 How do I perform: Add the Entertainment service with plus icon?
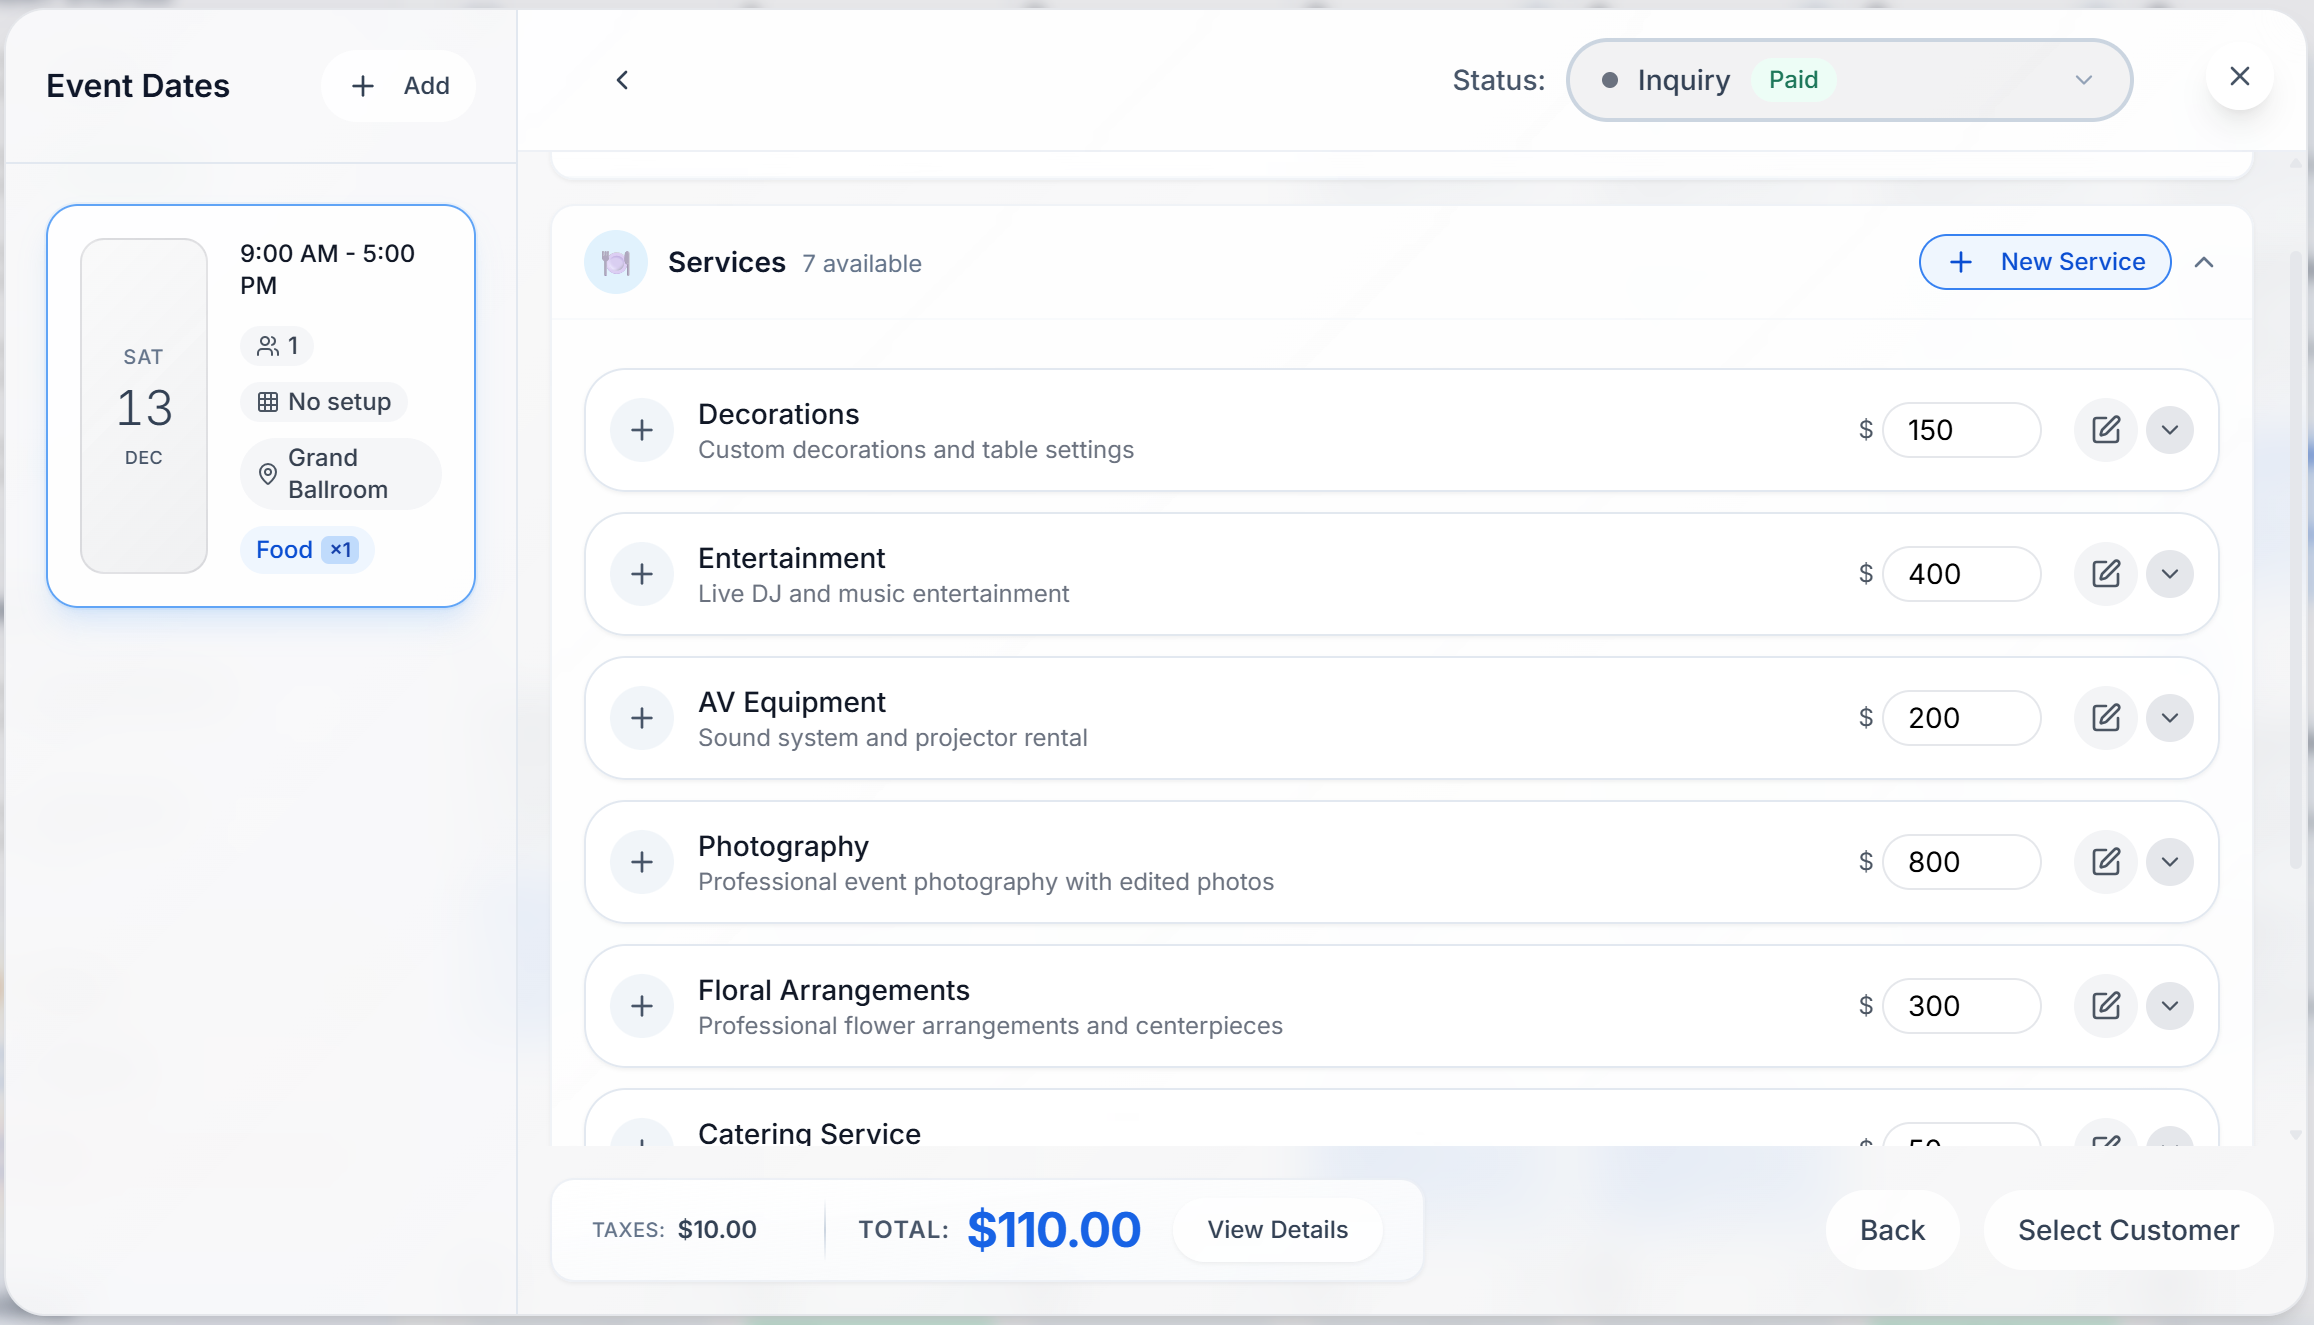pos(642,574)
